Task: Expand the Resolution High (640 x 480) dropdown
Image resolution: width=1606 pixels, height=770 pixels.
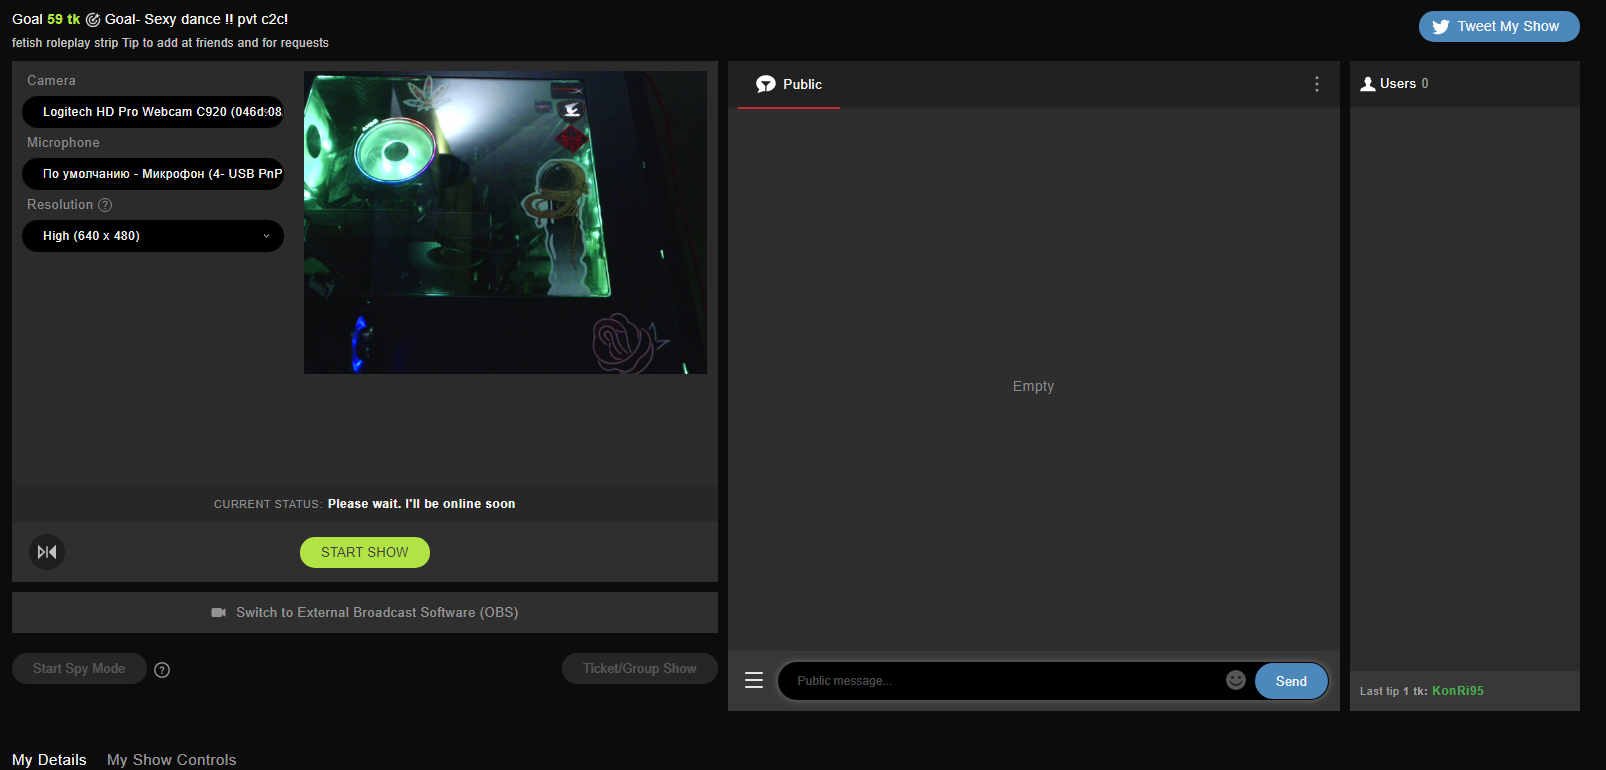Action: pyautogui.click(x=153, y=236)
